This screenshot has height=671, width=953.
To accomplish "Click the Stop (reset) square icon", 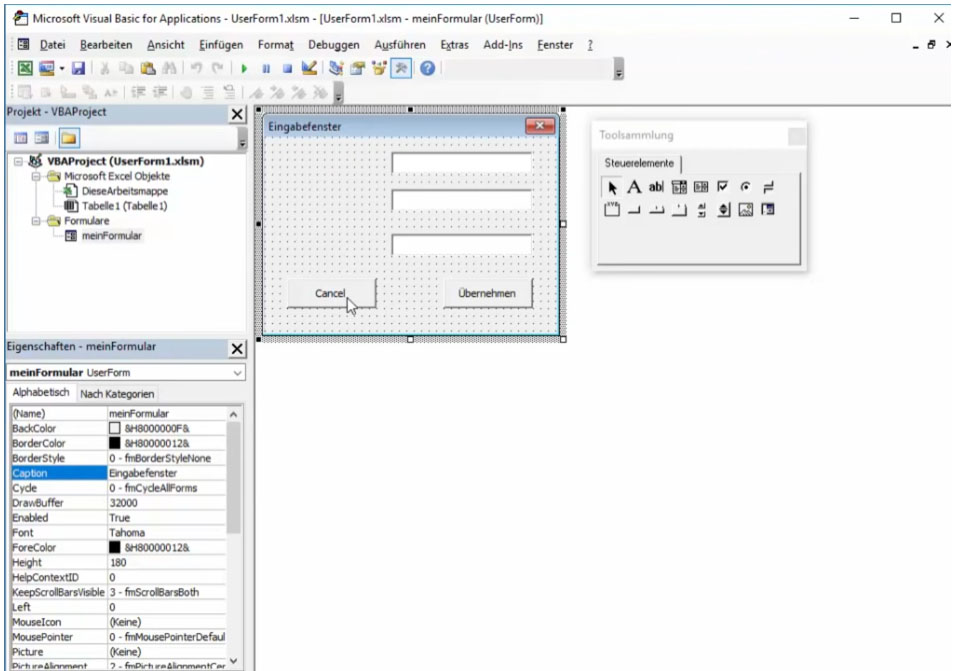I will (287, 68).
